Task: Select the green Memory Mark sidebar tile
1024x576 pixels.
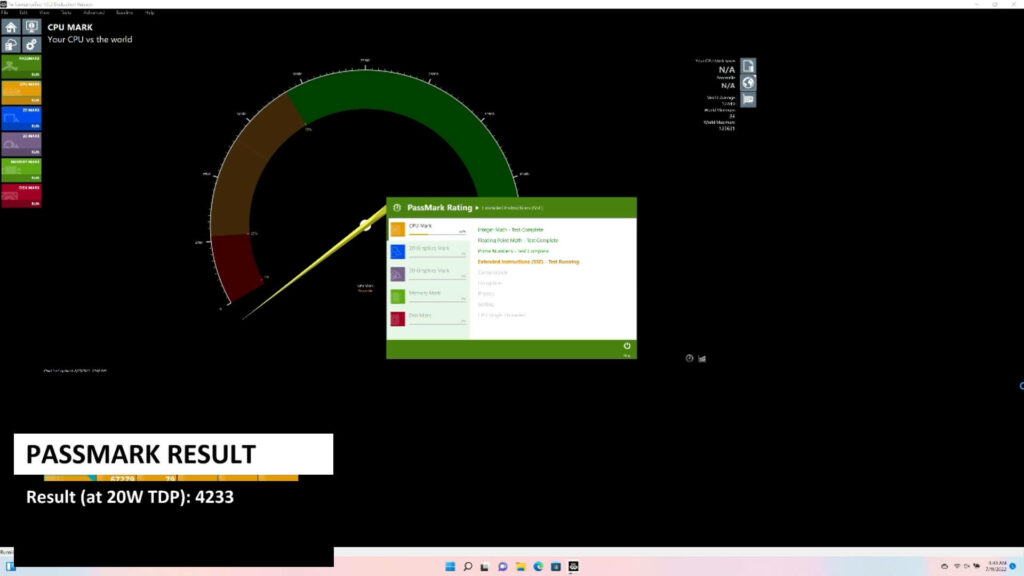Action: (21, 170)
